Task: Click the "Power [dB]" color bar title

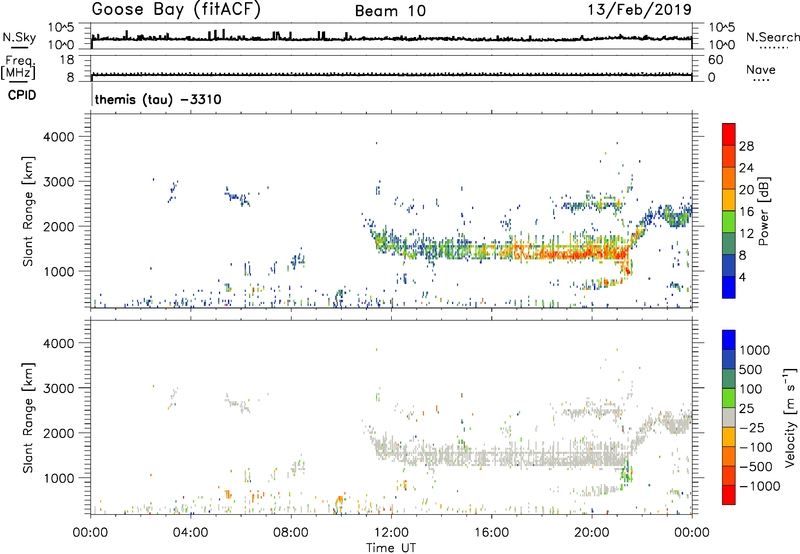Action: [763, 211]
